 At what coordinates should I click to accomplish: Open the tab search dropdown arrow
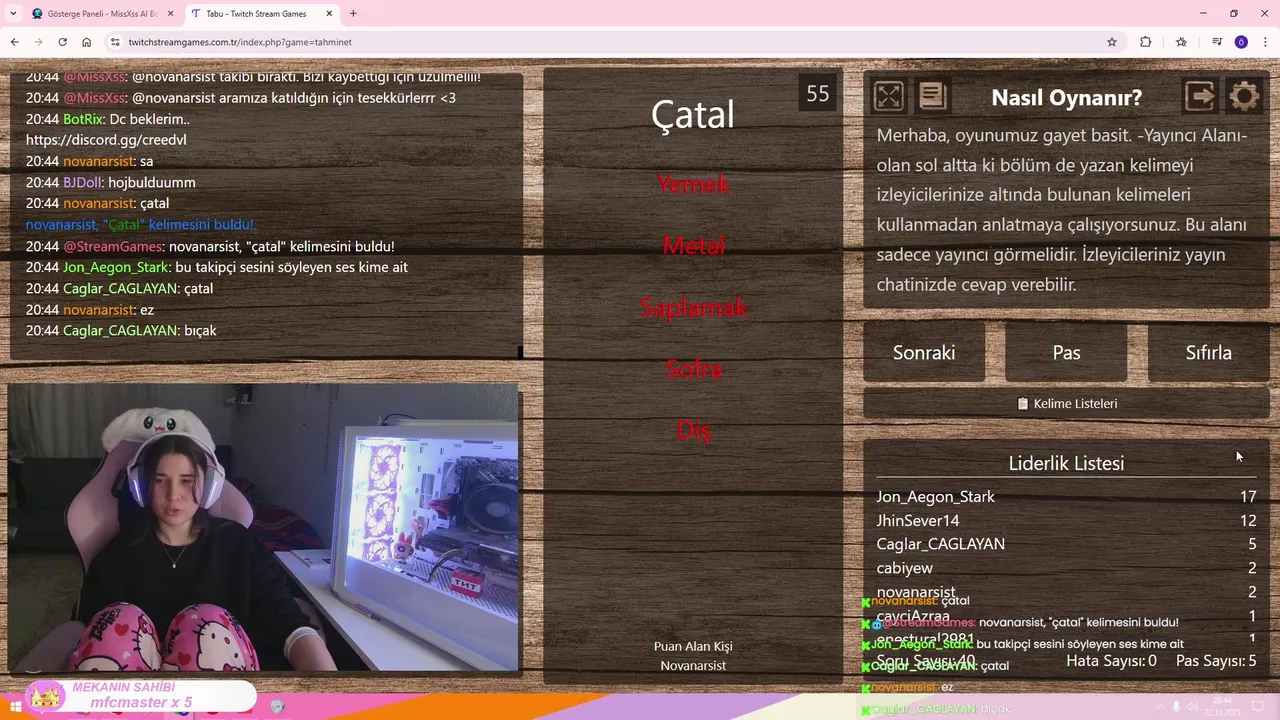click(x=13, y=14)
